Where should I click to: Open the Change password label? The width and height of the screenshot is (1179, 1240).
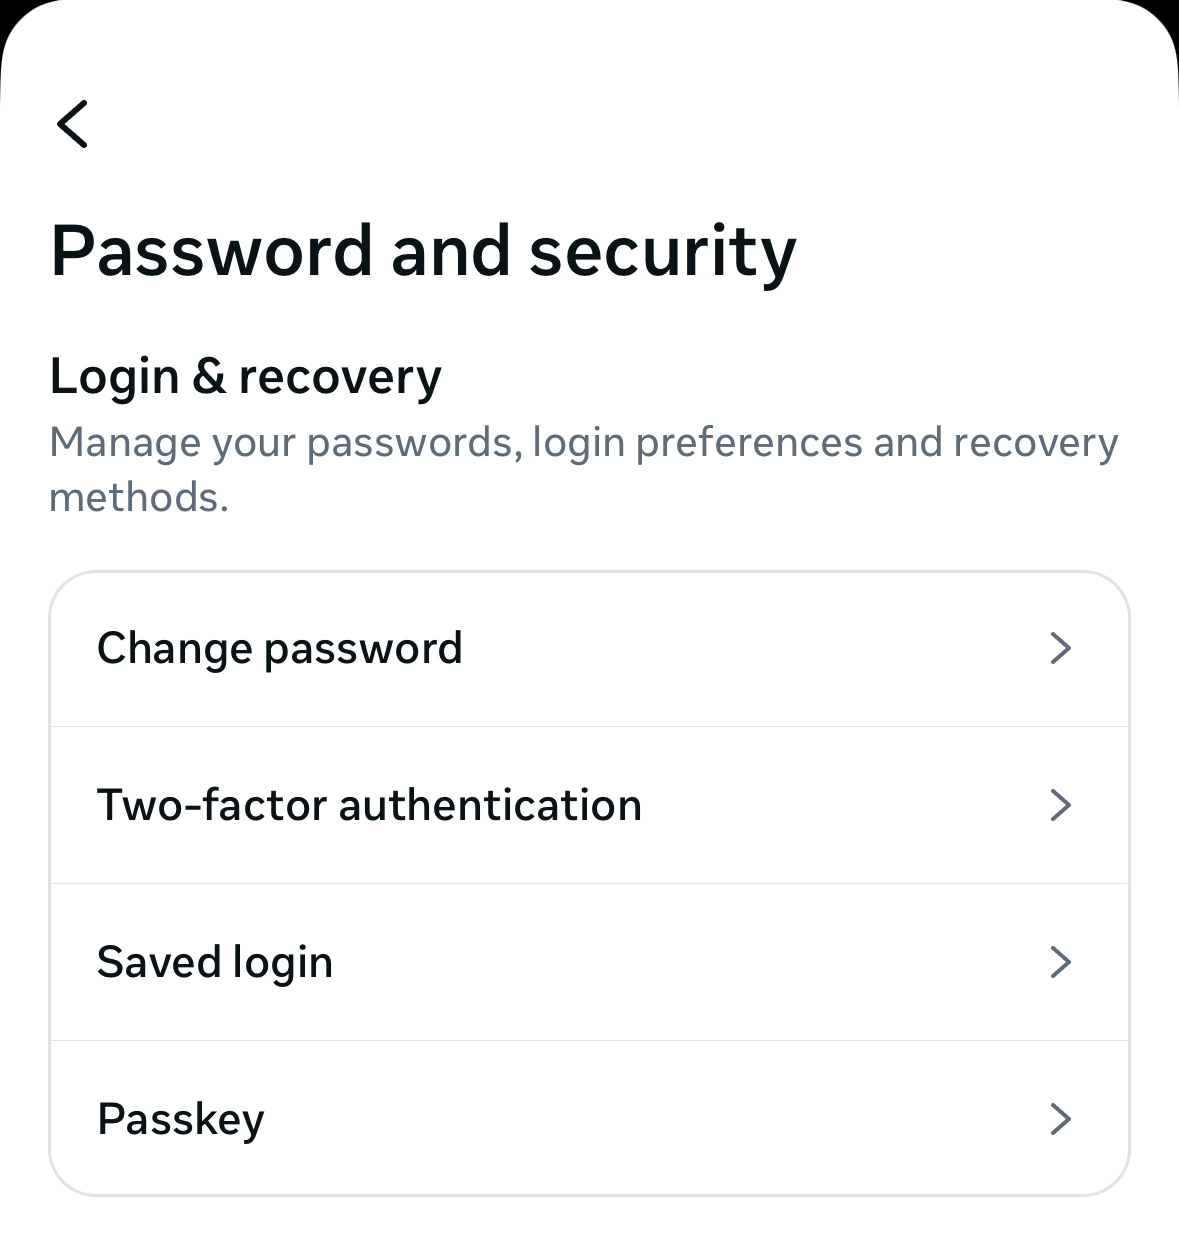[279, 648]
